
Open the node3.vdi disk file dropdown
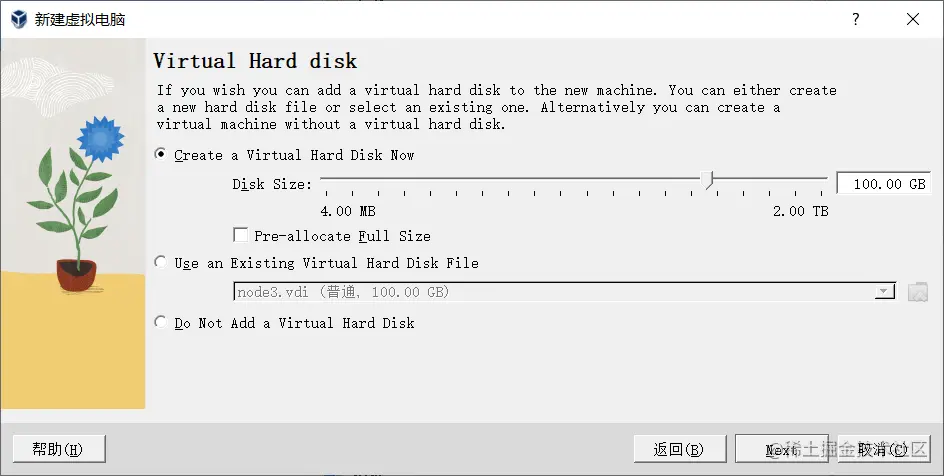click(550, 292)
